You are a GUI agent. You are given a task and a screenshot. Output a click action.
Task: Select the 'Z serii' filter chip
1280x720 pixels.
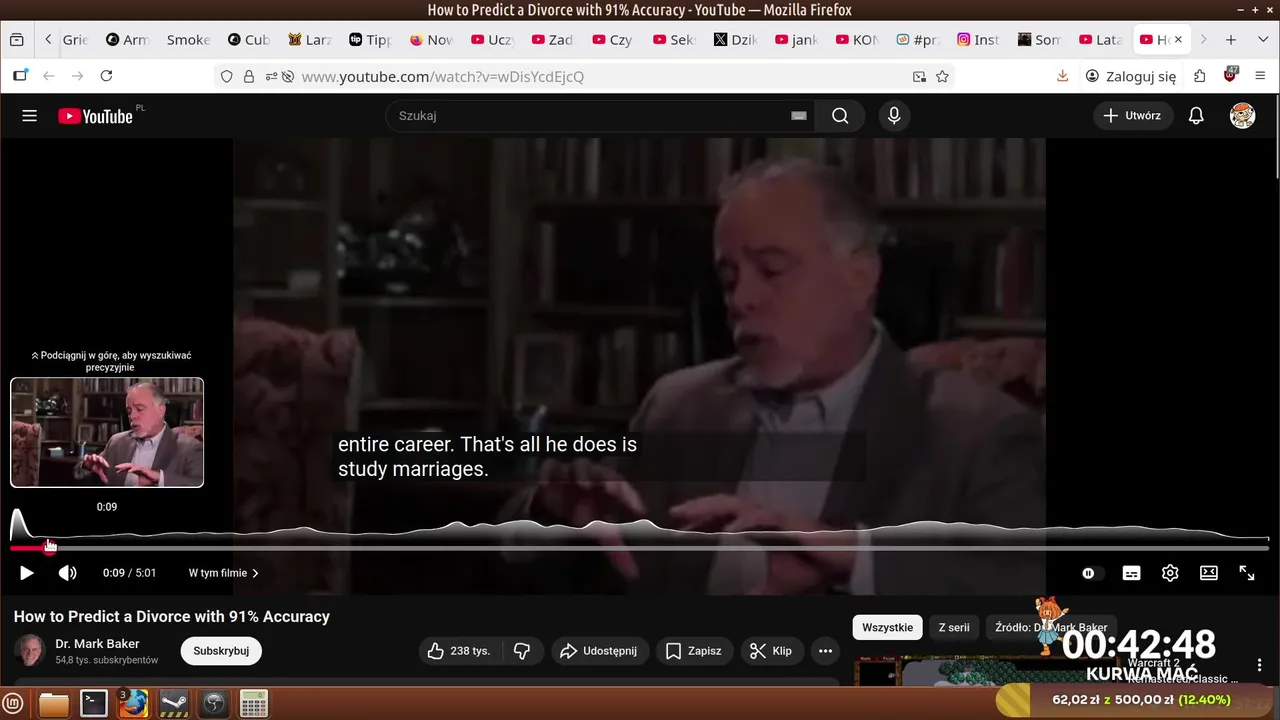(x=954, y=627)
